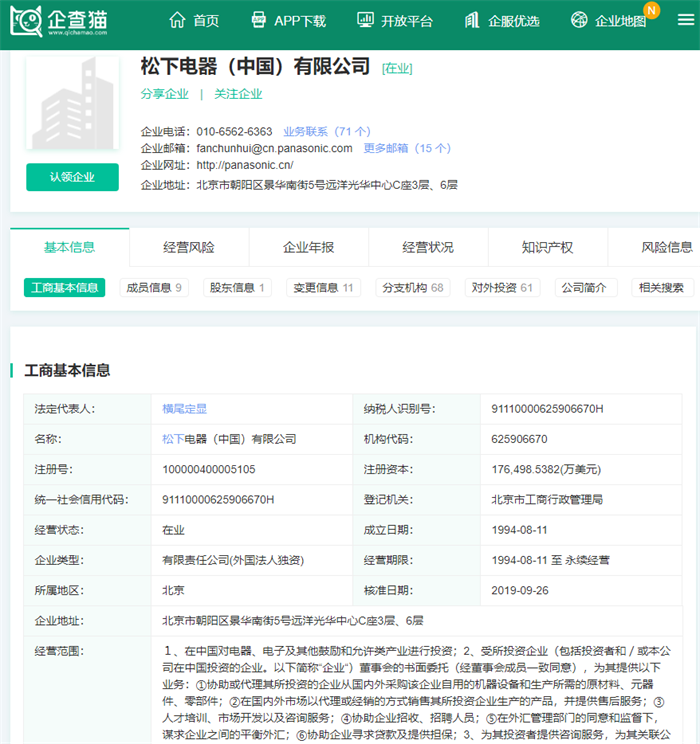The image size is (700, 744).
Task: Click registered capital 176,498.5382(万美元)
Action: [x=546, y=469]
